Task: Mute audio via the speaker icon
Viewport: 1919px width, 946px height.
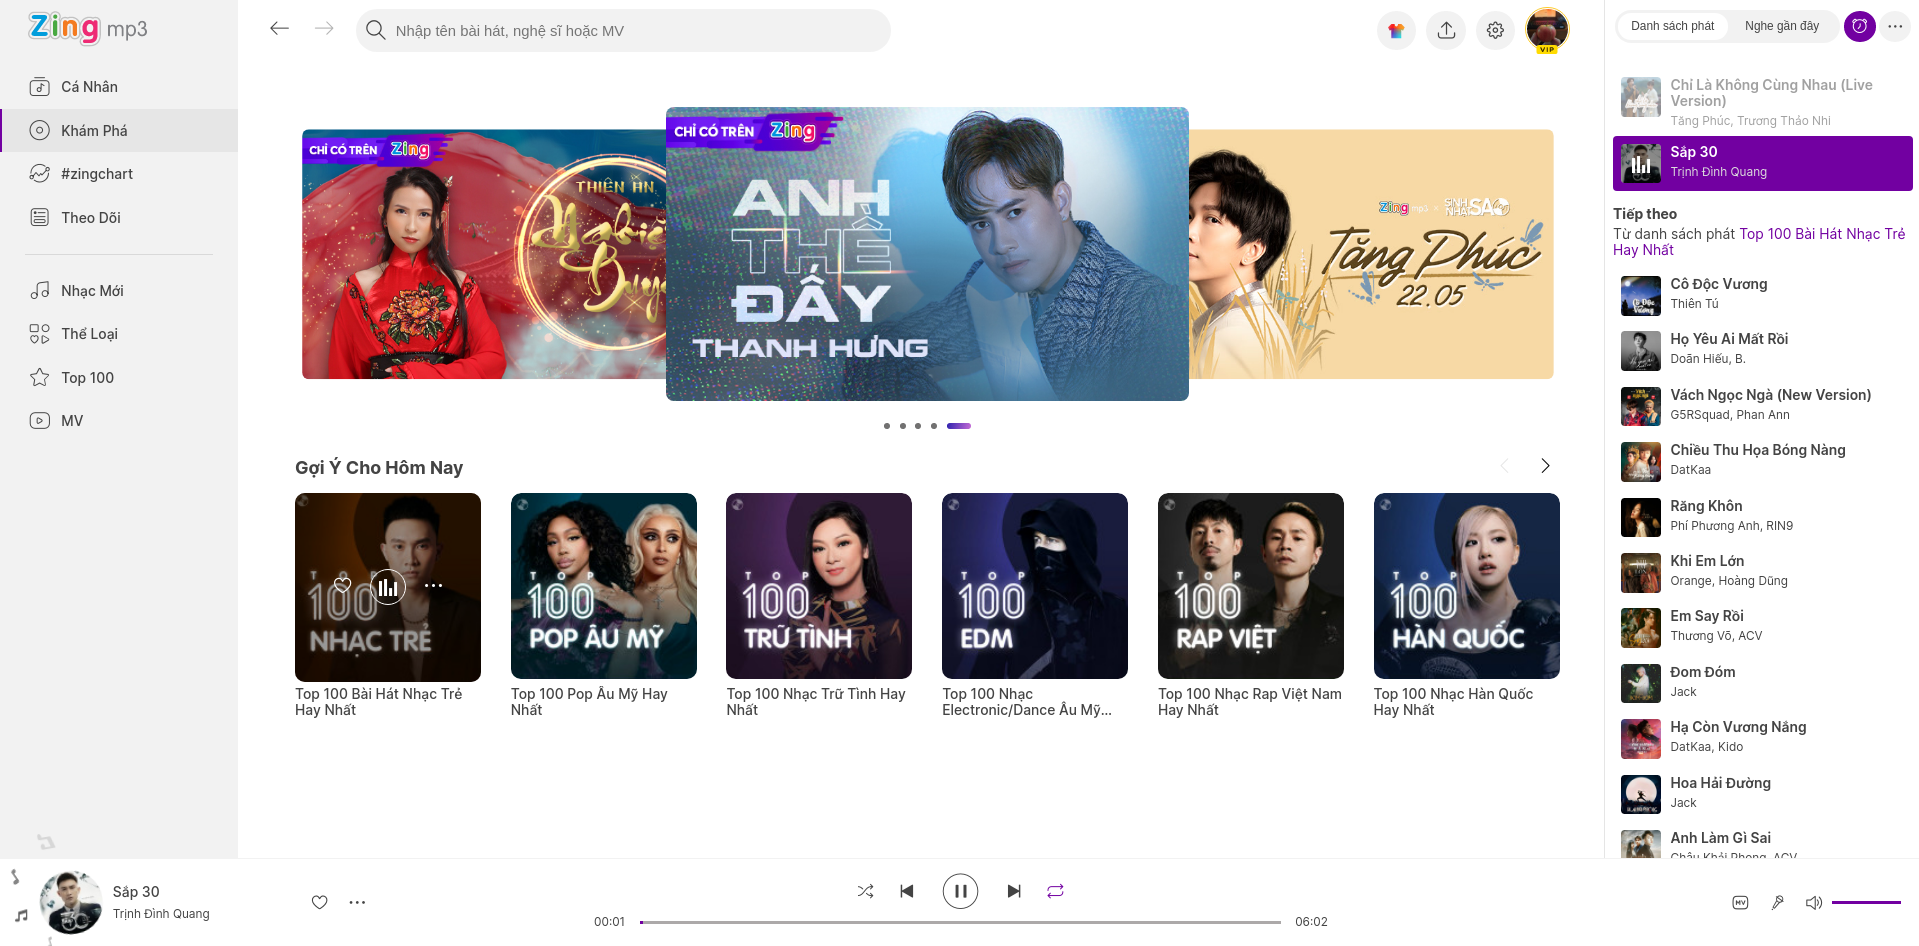Action: point(1813,902)
